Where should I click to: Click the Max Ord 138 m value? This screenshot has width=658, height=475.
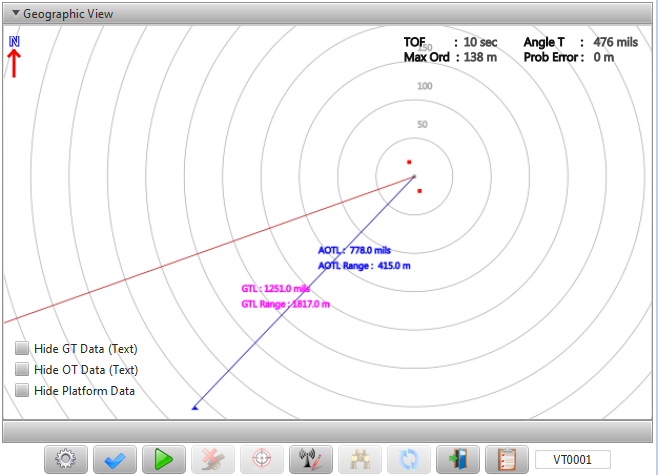(480, 57)
